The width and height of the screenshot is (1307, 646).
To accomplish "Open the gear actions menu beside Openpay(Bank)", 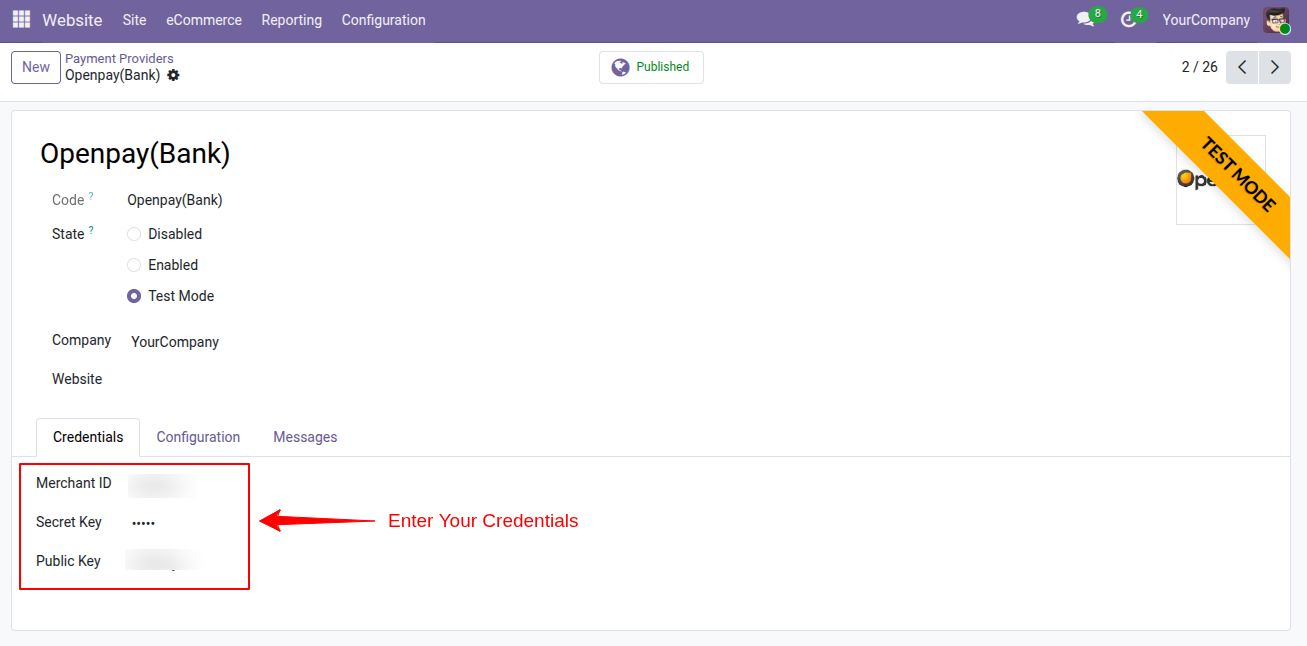I will pyautogui.click(x=173, y=75).
